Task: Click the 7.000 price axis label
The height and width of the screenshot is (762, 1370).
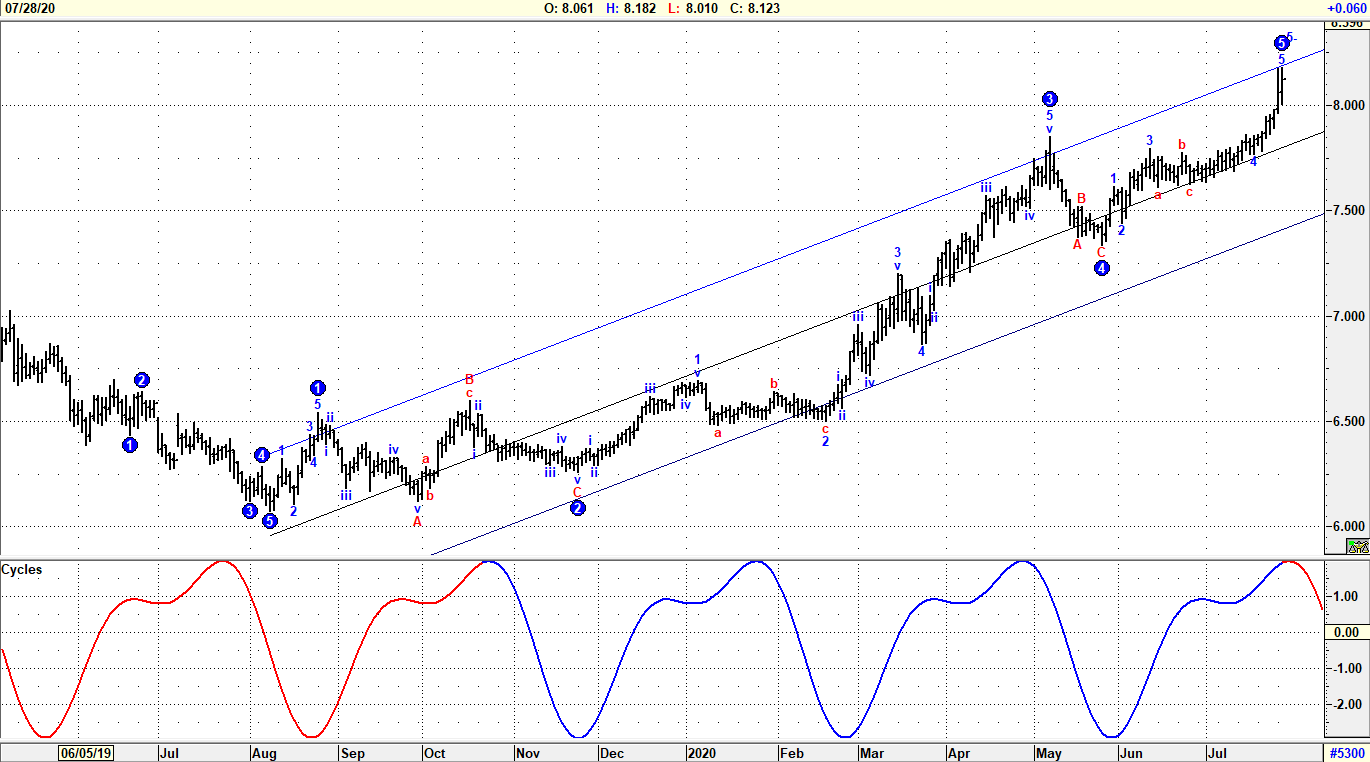Action: [x=1350, y=316]
